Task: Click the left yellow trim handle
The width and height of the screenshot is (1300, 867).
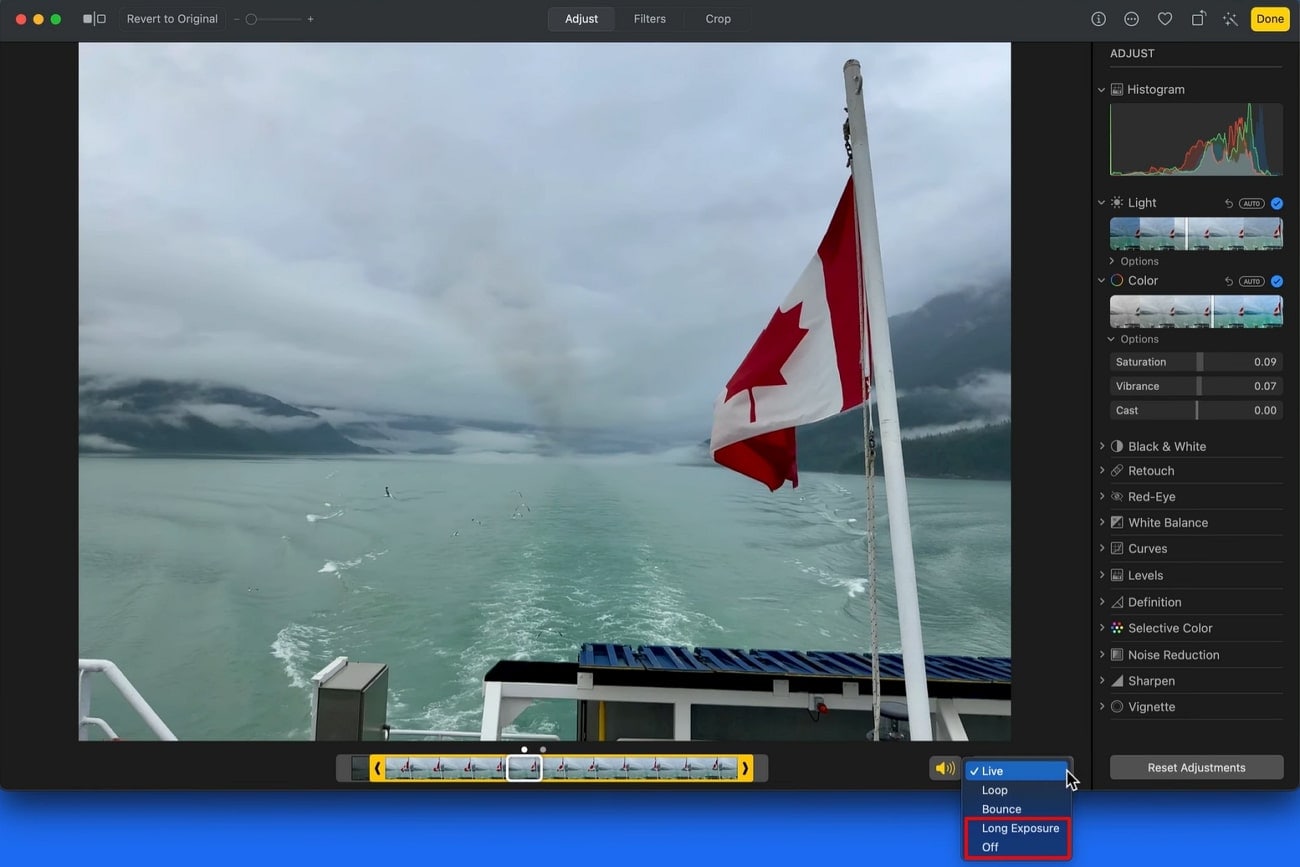Action: click(377, 768)
